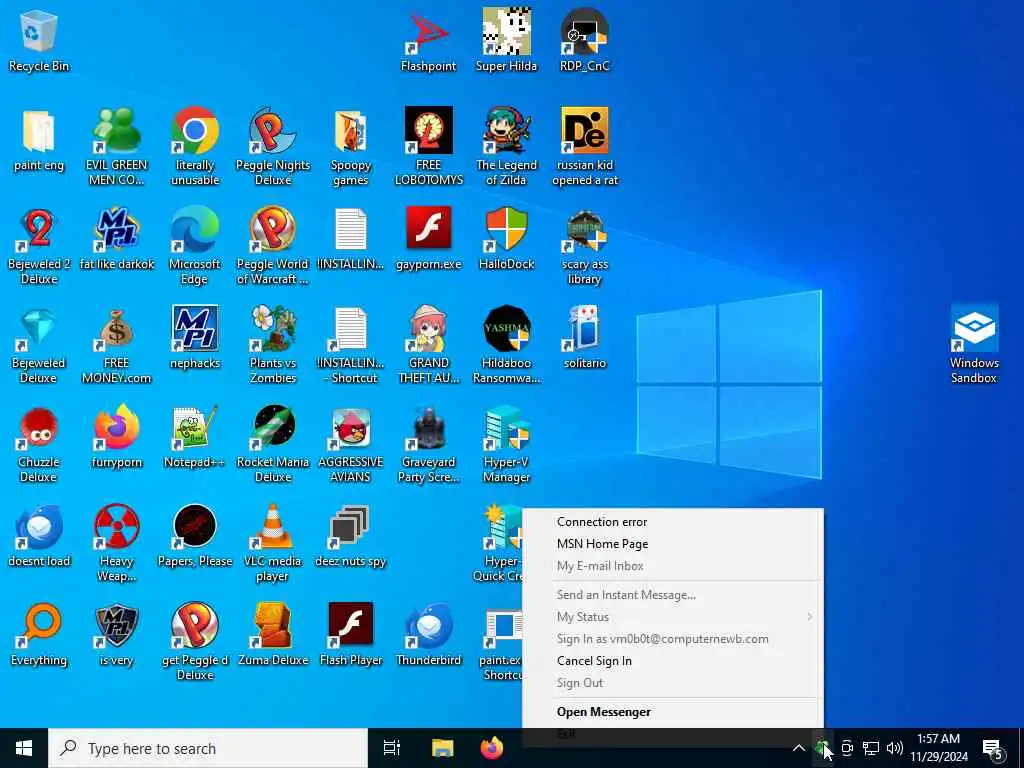
Task: Select the deez nuts spy icon
Action: pyautogui.click(x=351, y=536)
